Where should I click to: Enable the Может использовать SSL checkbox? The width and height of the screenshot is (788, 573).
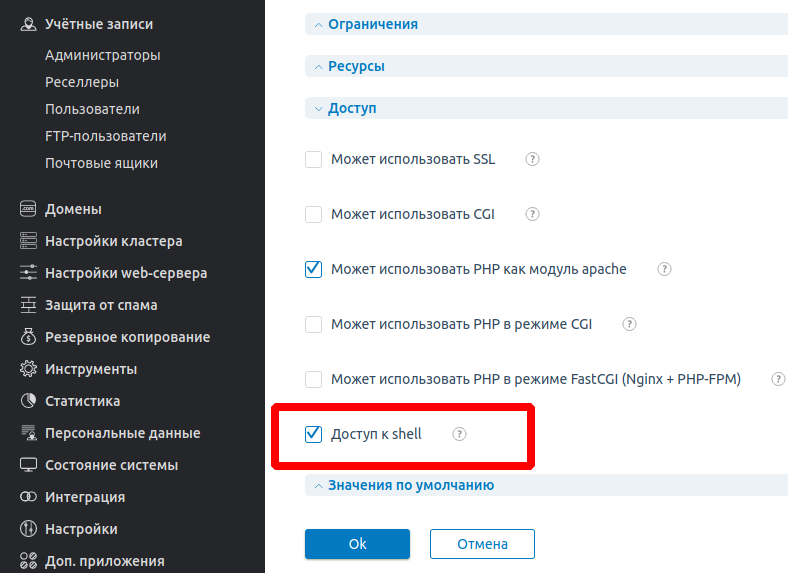(314, 159)
